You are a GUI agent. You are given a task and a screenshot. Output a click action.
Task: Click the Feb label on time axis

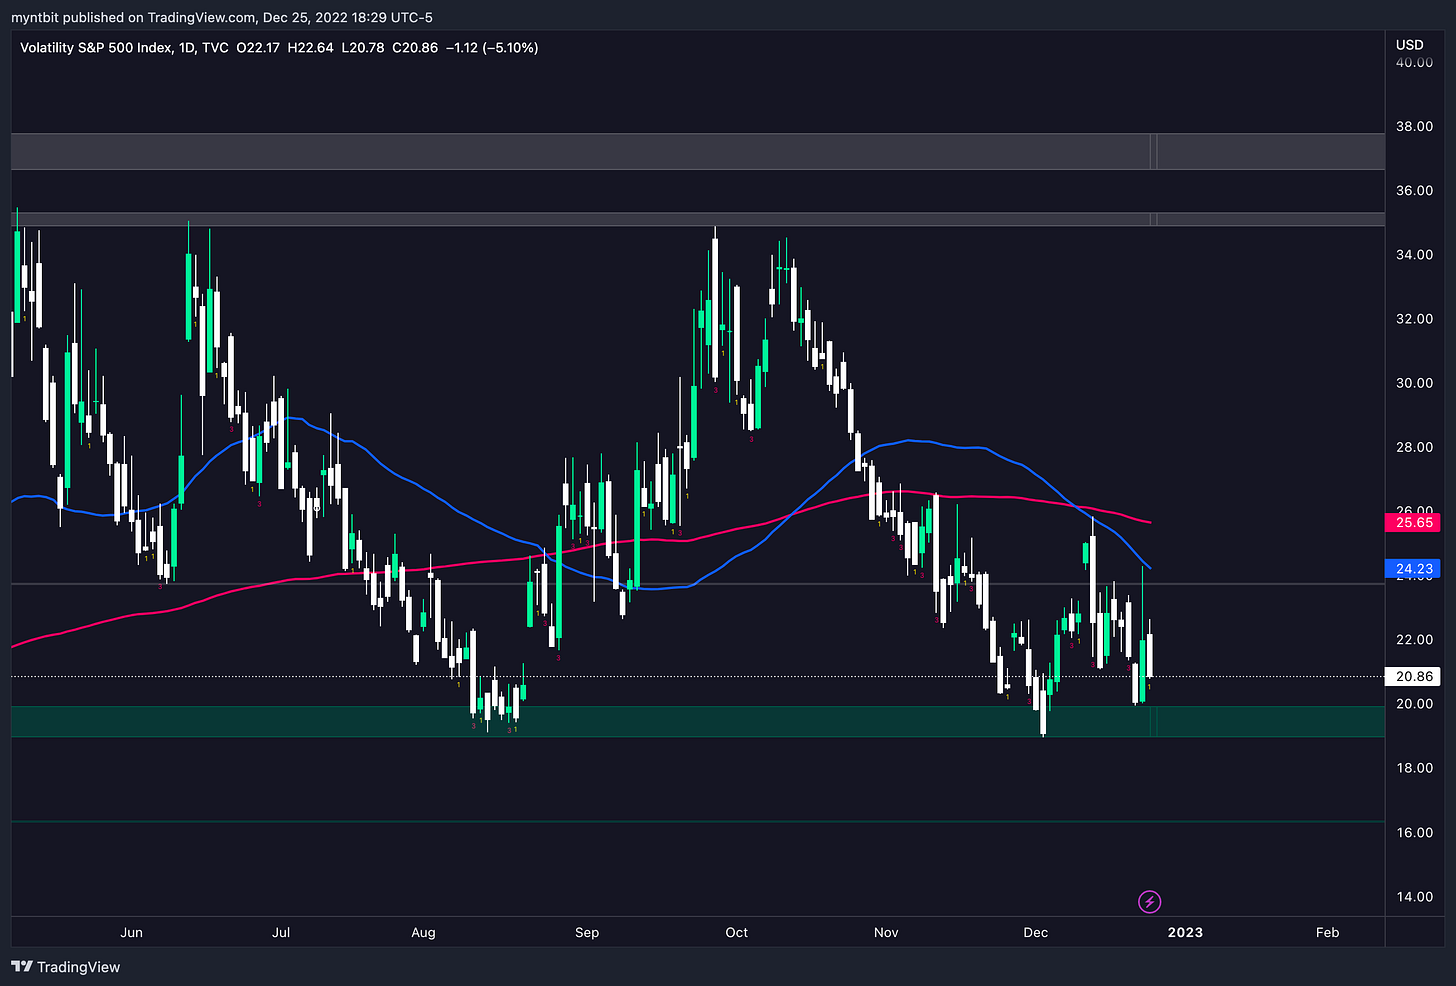[x=1327, y=932]
